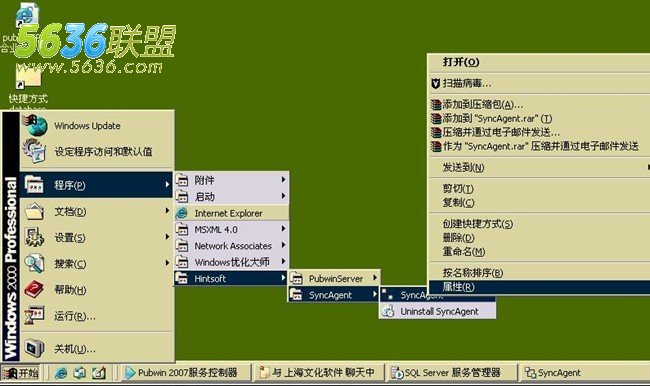Image resolution: width=650 pixels, height=386 pixels.
Task: Expand the Network Associates submenu arrow
Action: tap(283, 245)
